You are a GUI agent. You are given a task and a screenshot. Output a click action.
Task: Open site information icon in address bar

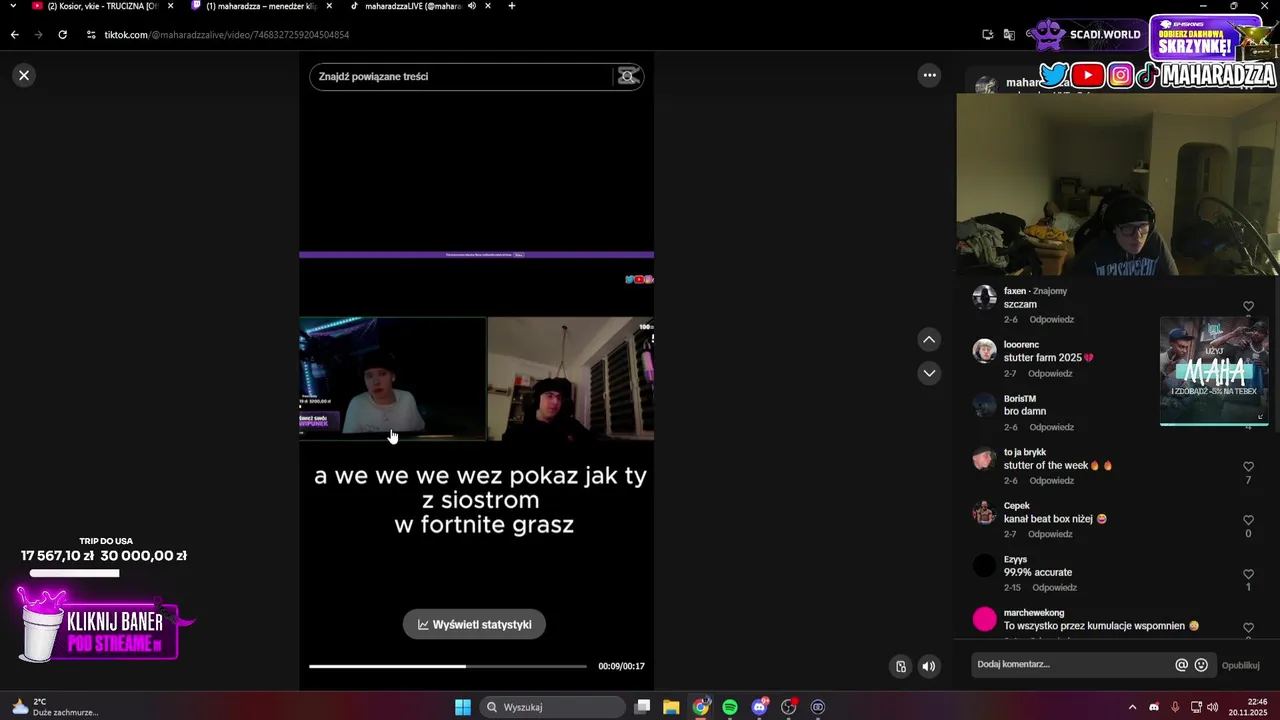pyautogui.click(x=91, y=35)
